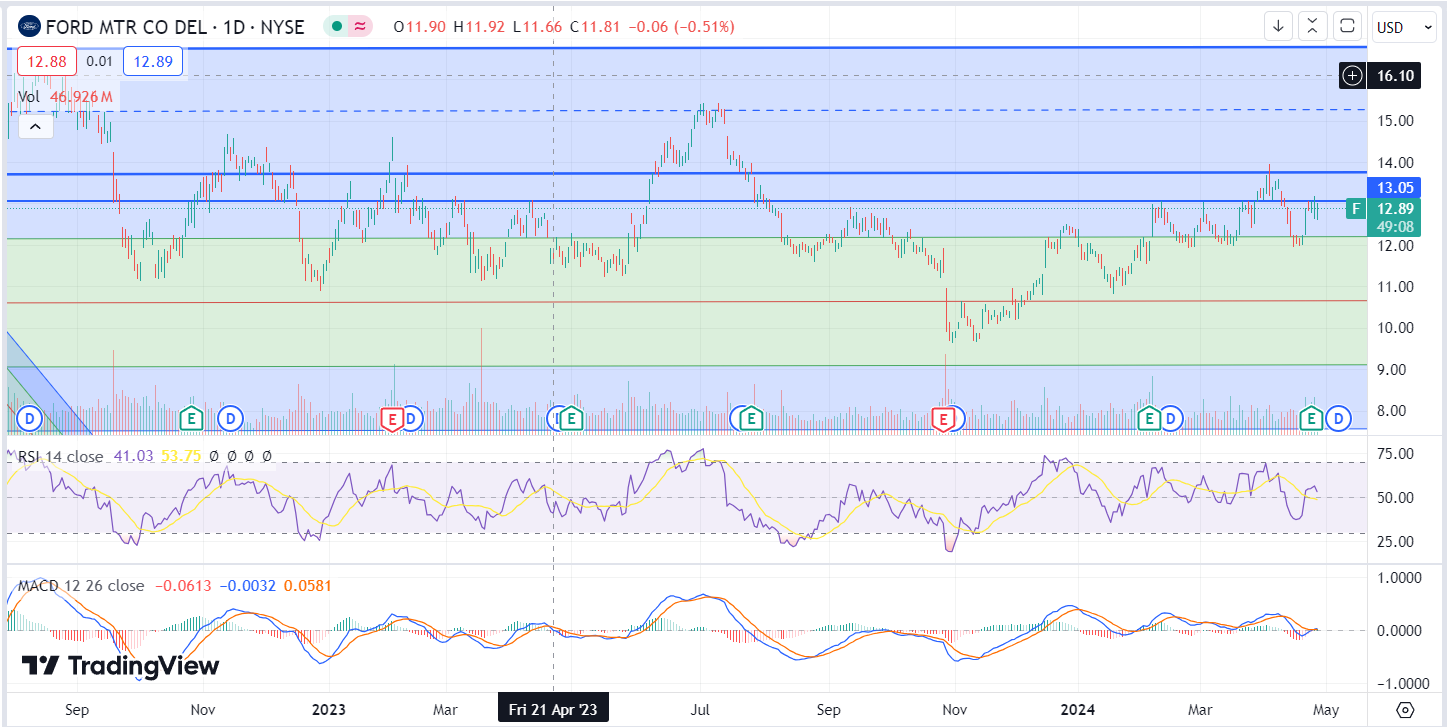1447x727 pixels.
Task: Open the earnings marker nearest May 2024
Action: (x=1312, y=418)
